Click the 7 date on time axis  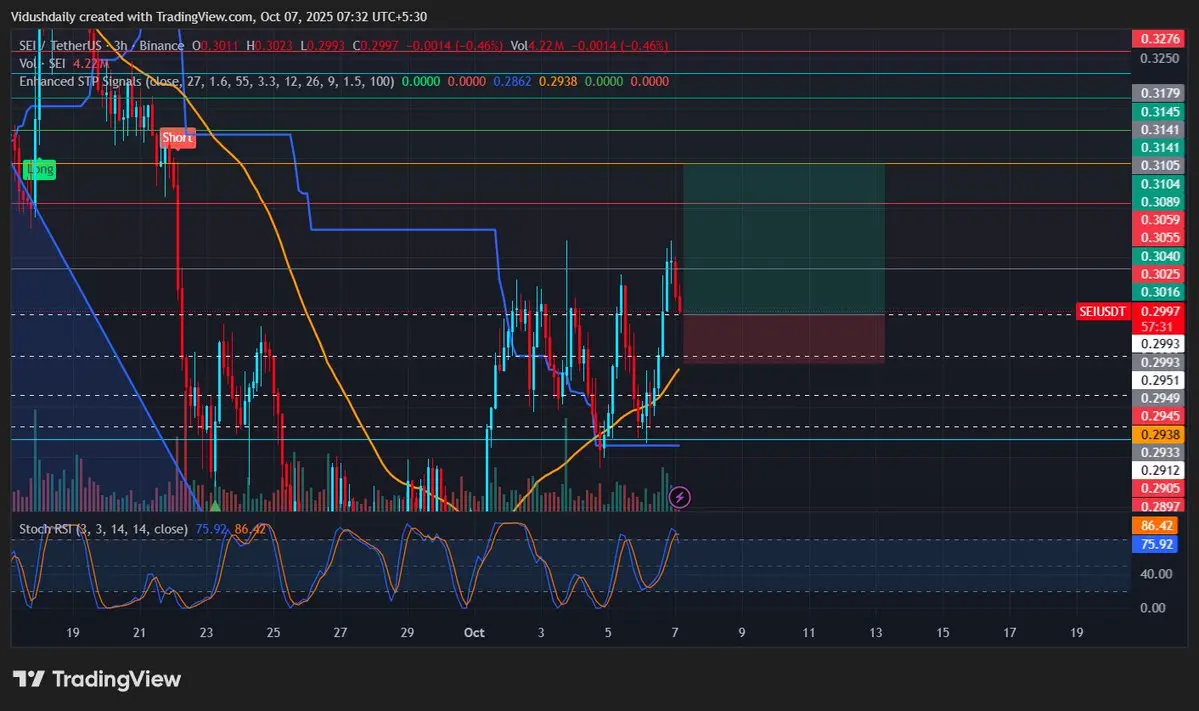point(674,632)
